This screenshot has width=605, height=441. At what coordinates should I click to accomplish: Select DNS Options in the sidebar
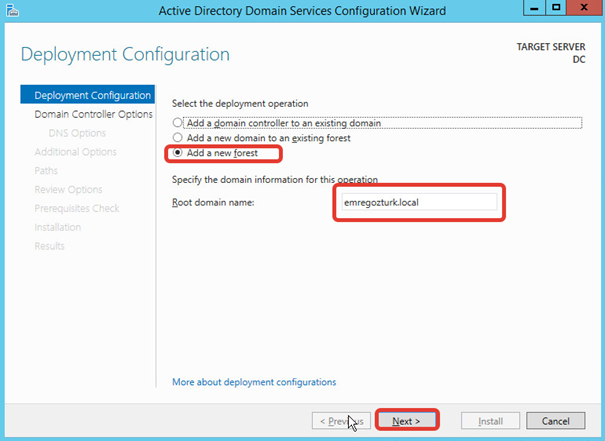[x=77, y=133]
